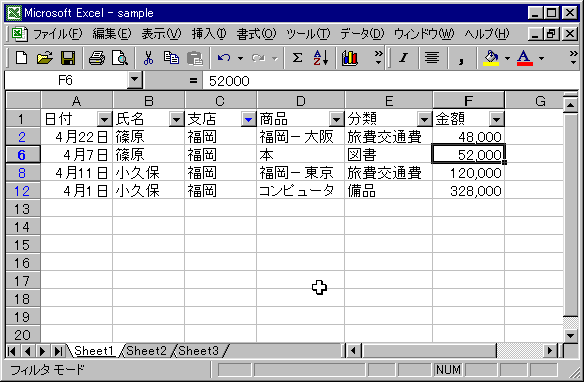Open the 分類 filter dropdown
584x382 pixels.
tap(424, 120)
